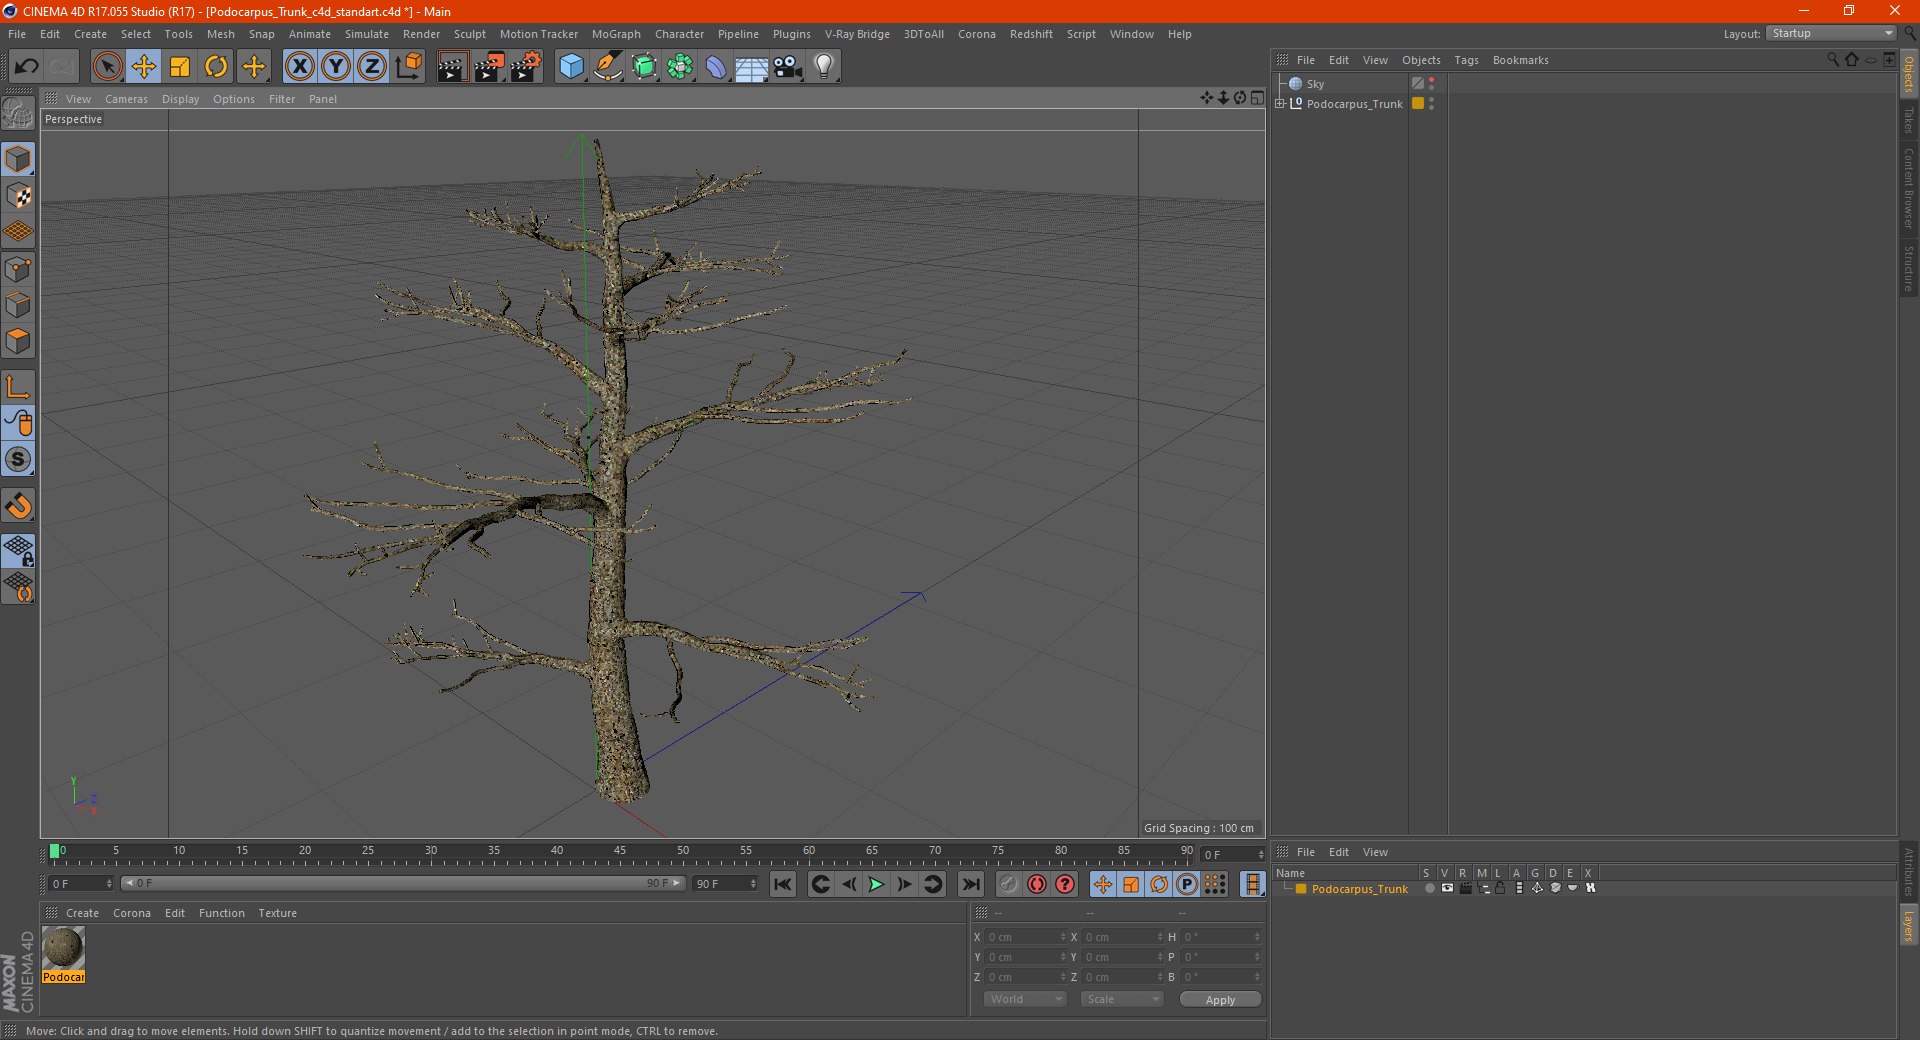Open the spline pen tool icon

click(607, 67)
